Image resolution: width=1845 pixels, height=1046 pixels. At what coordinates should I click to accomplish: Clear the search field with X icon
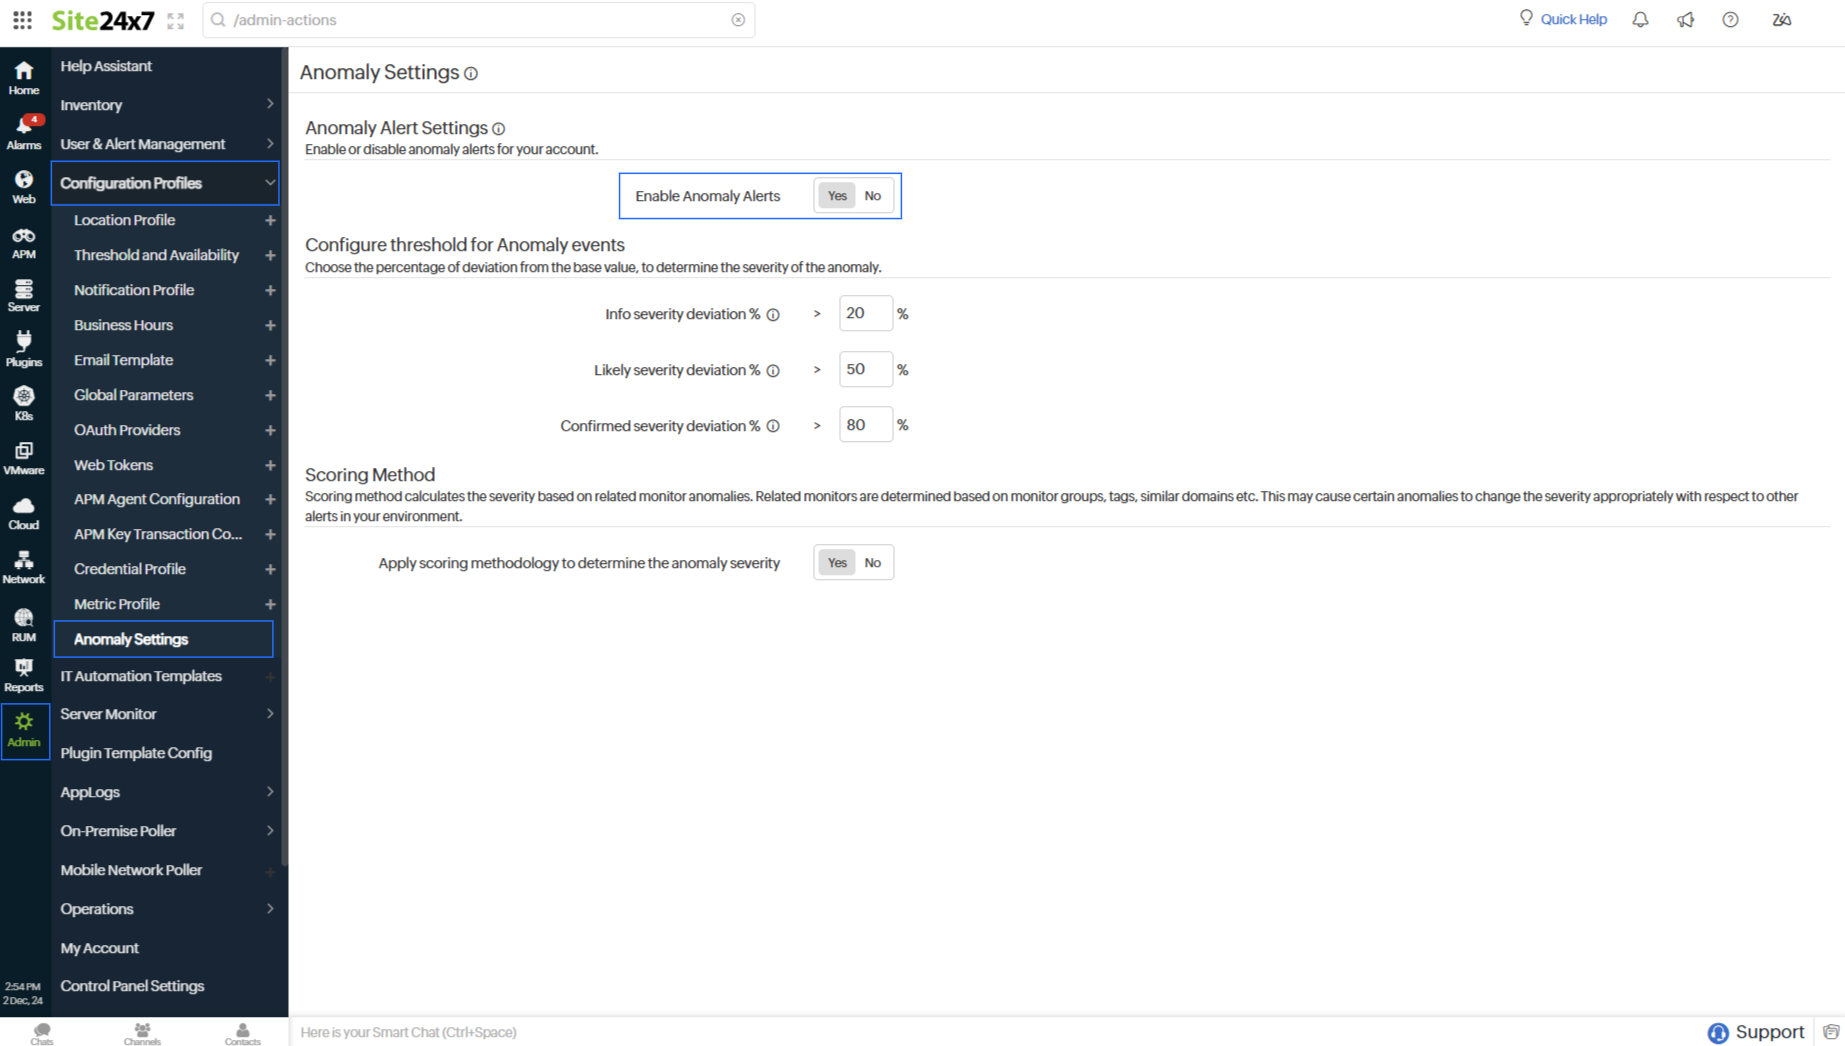pyautogui.click(x=738, y=20)
